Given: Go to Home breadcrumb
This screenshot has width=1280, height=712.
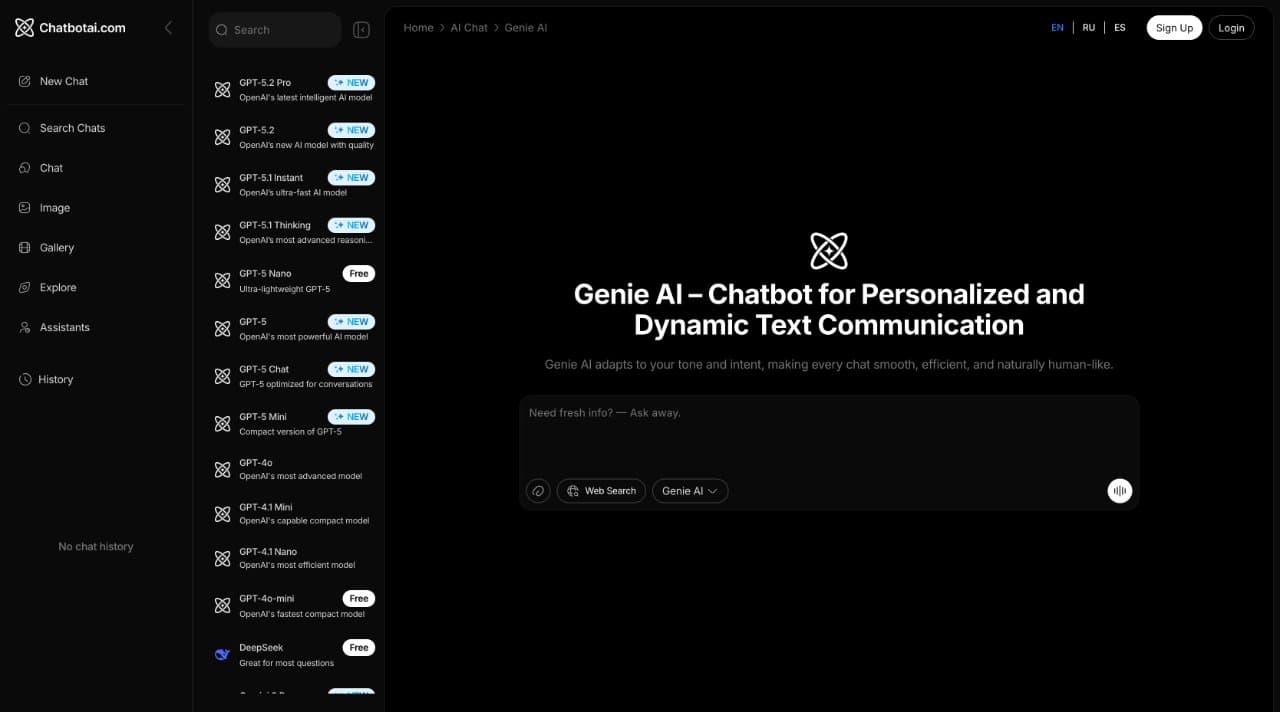Looking at the screenshot, I should tap(418, 28).
